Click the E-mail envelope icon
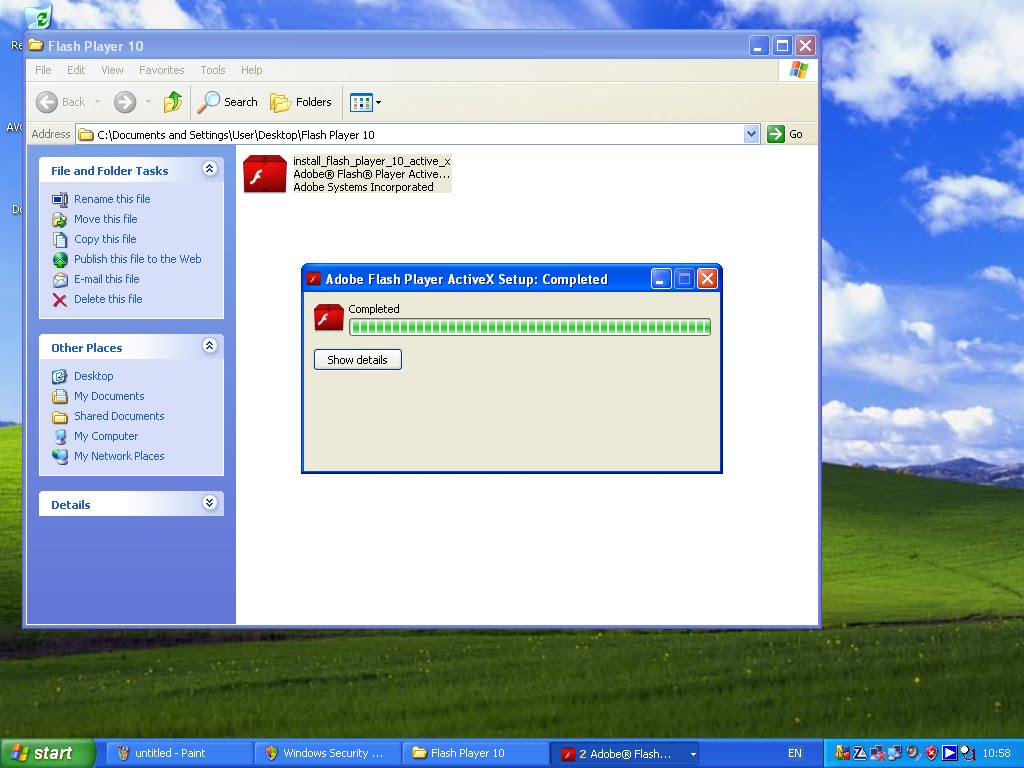This screenshot has height=768, width=1024. [59, 280]
